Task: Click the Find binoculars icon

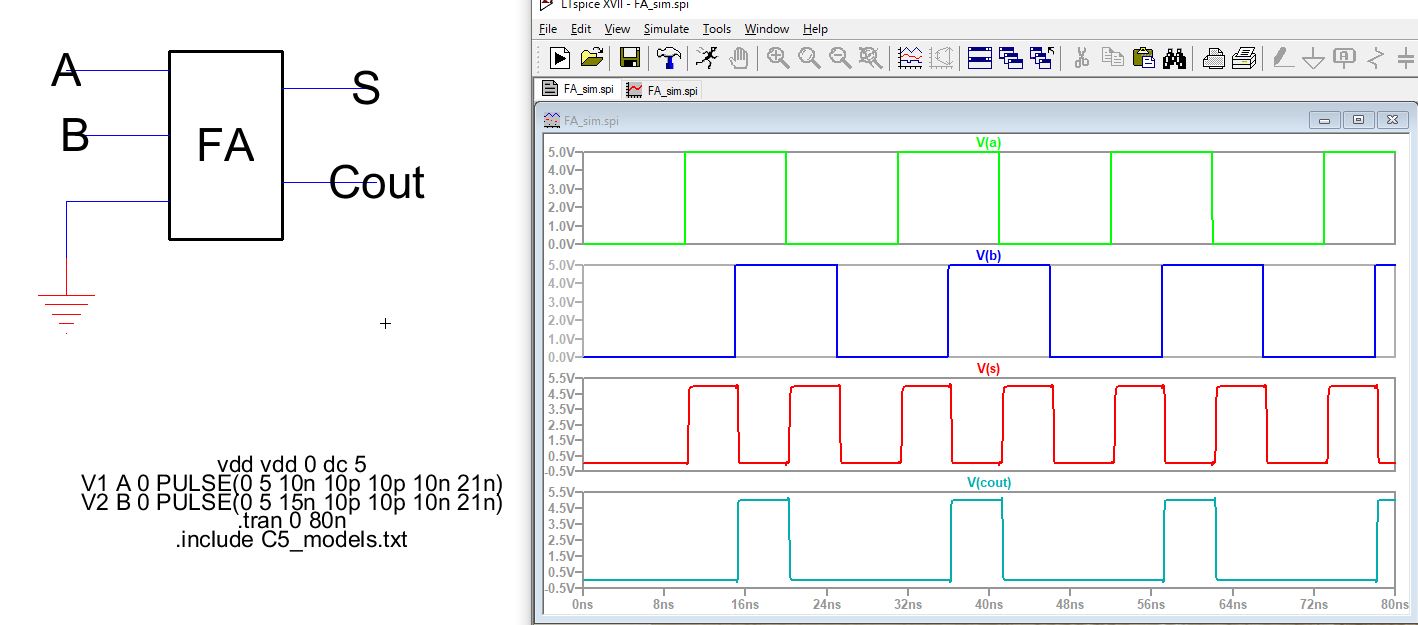Action: 1174,58
